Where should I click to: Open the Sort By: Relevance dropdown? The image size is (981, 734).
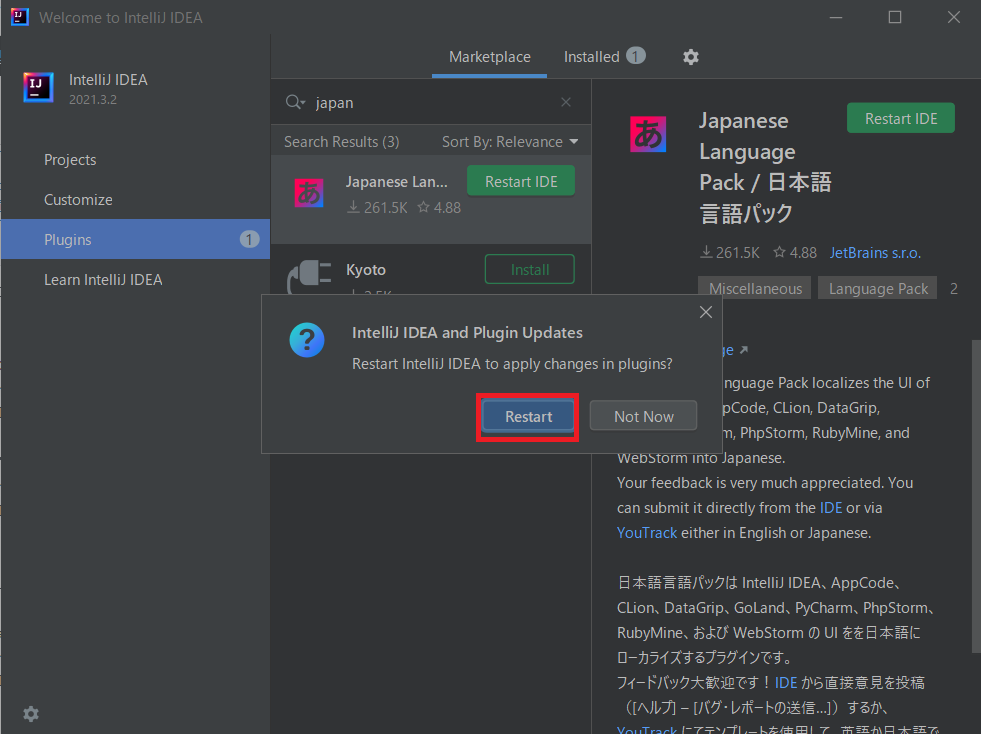pyautogui.click(x=509, y=142)
